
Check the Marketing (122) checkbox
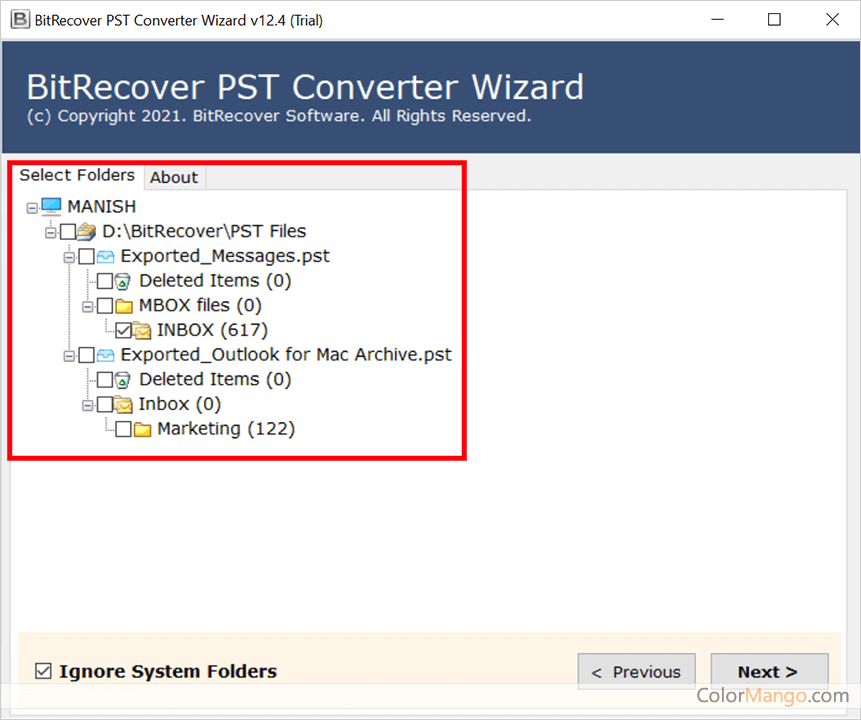coord(123,429)
